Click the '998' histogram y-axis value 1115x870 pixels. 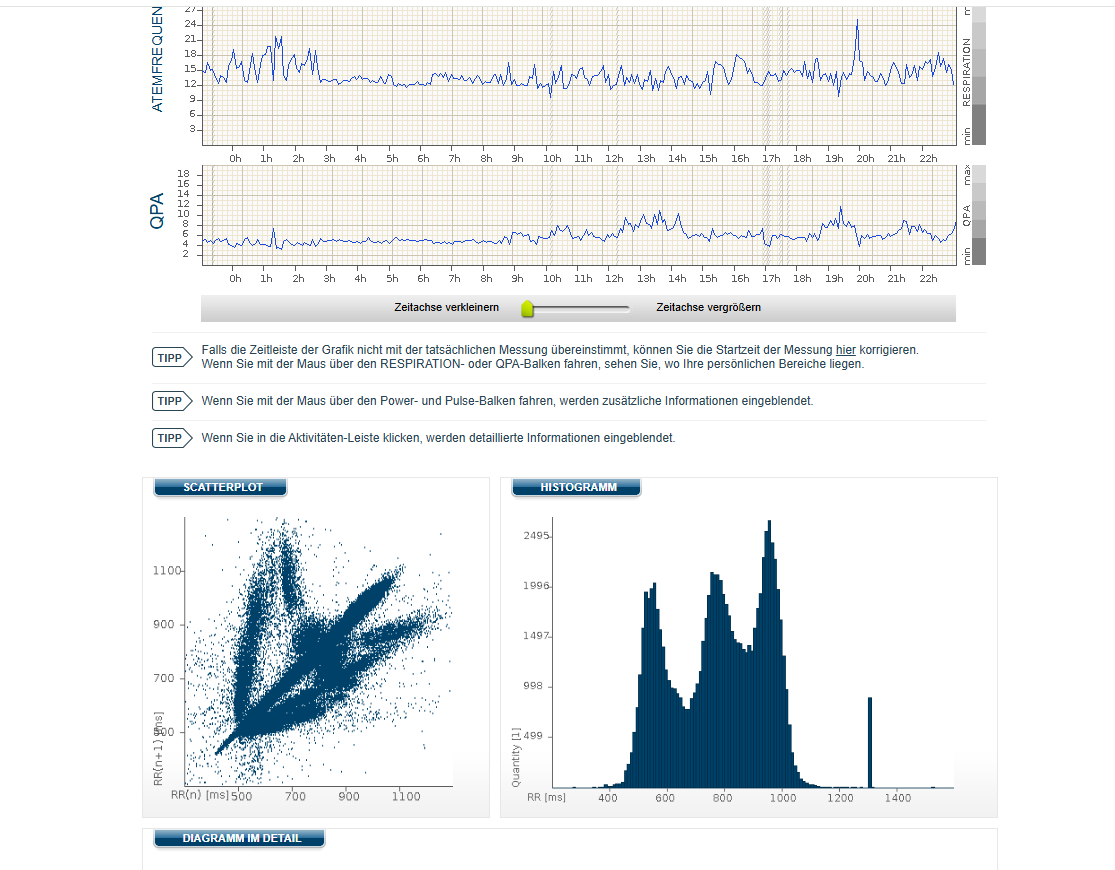coord(533,686)
